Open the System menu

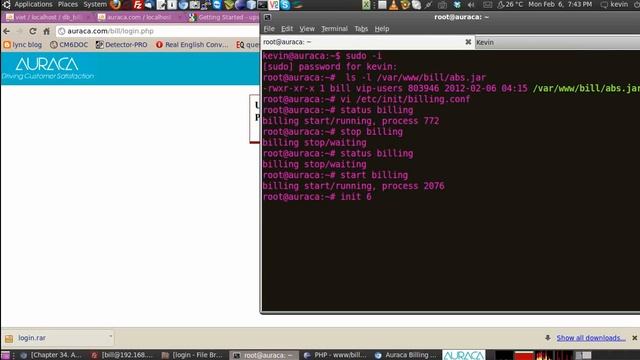click(95, 4)
